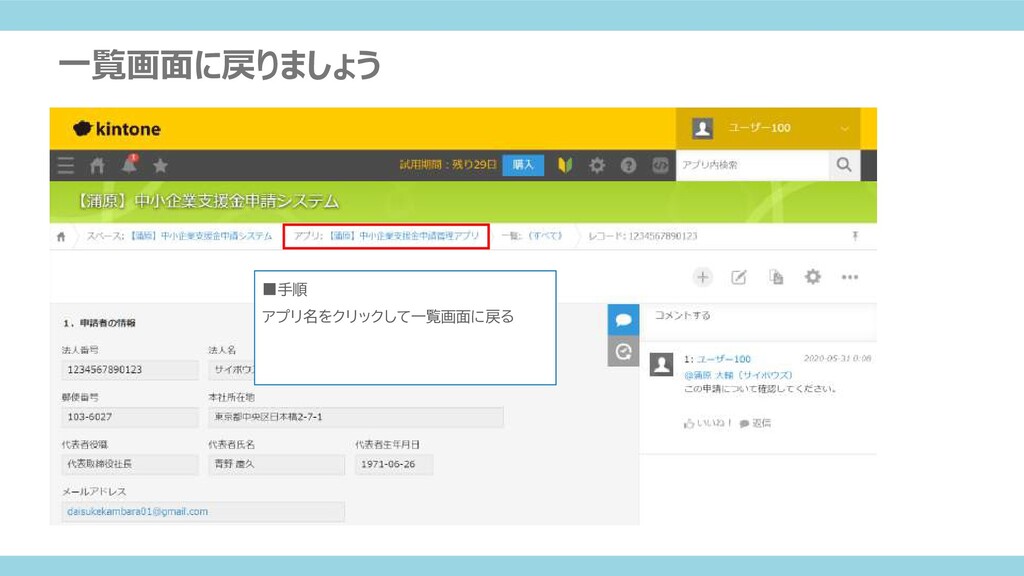
Task: Click the comment timestamp 2020-05-31
Action: click(x=837, y=359)
